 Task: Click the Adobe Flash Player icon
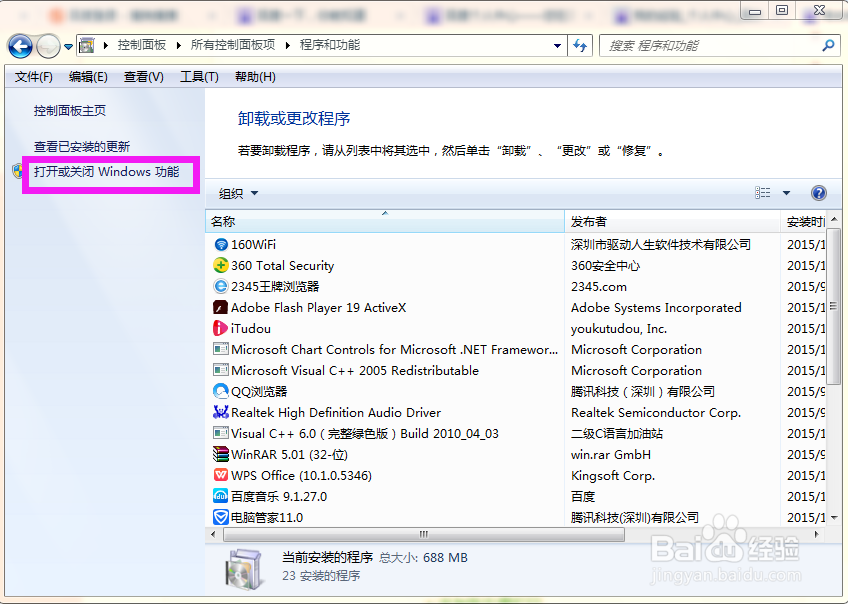pos(221,308)
